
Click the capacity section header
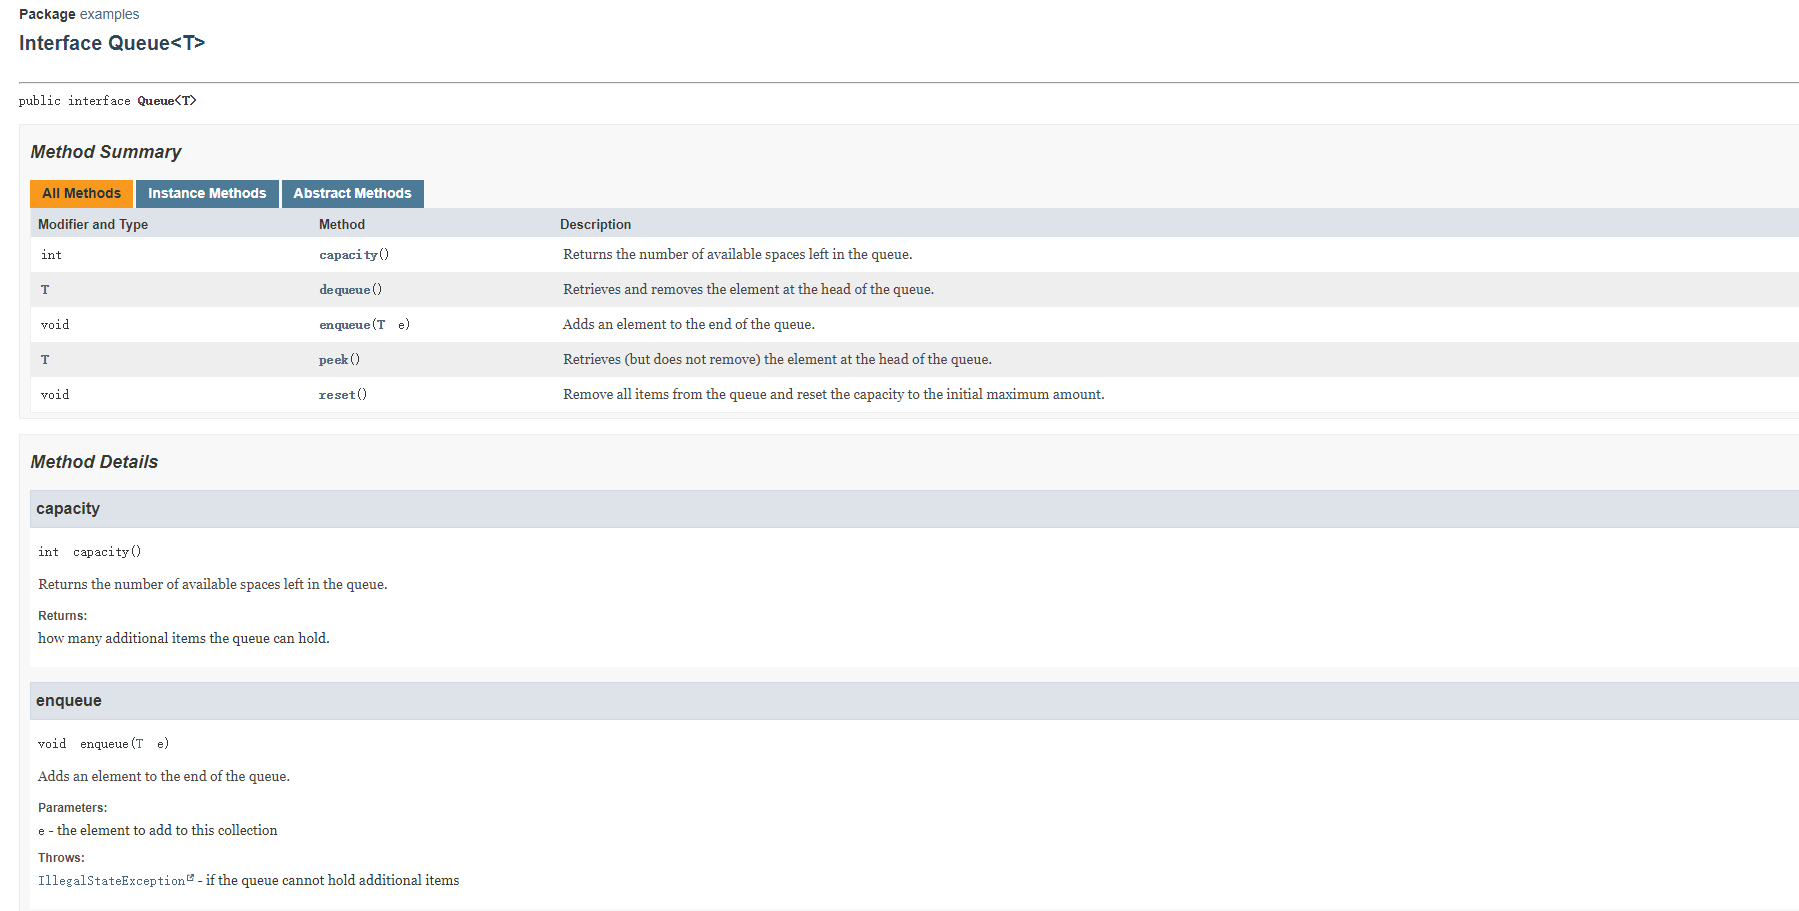(x=914, y=509)
